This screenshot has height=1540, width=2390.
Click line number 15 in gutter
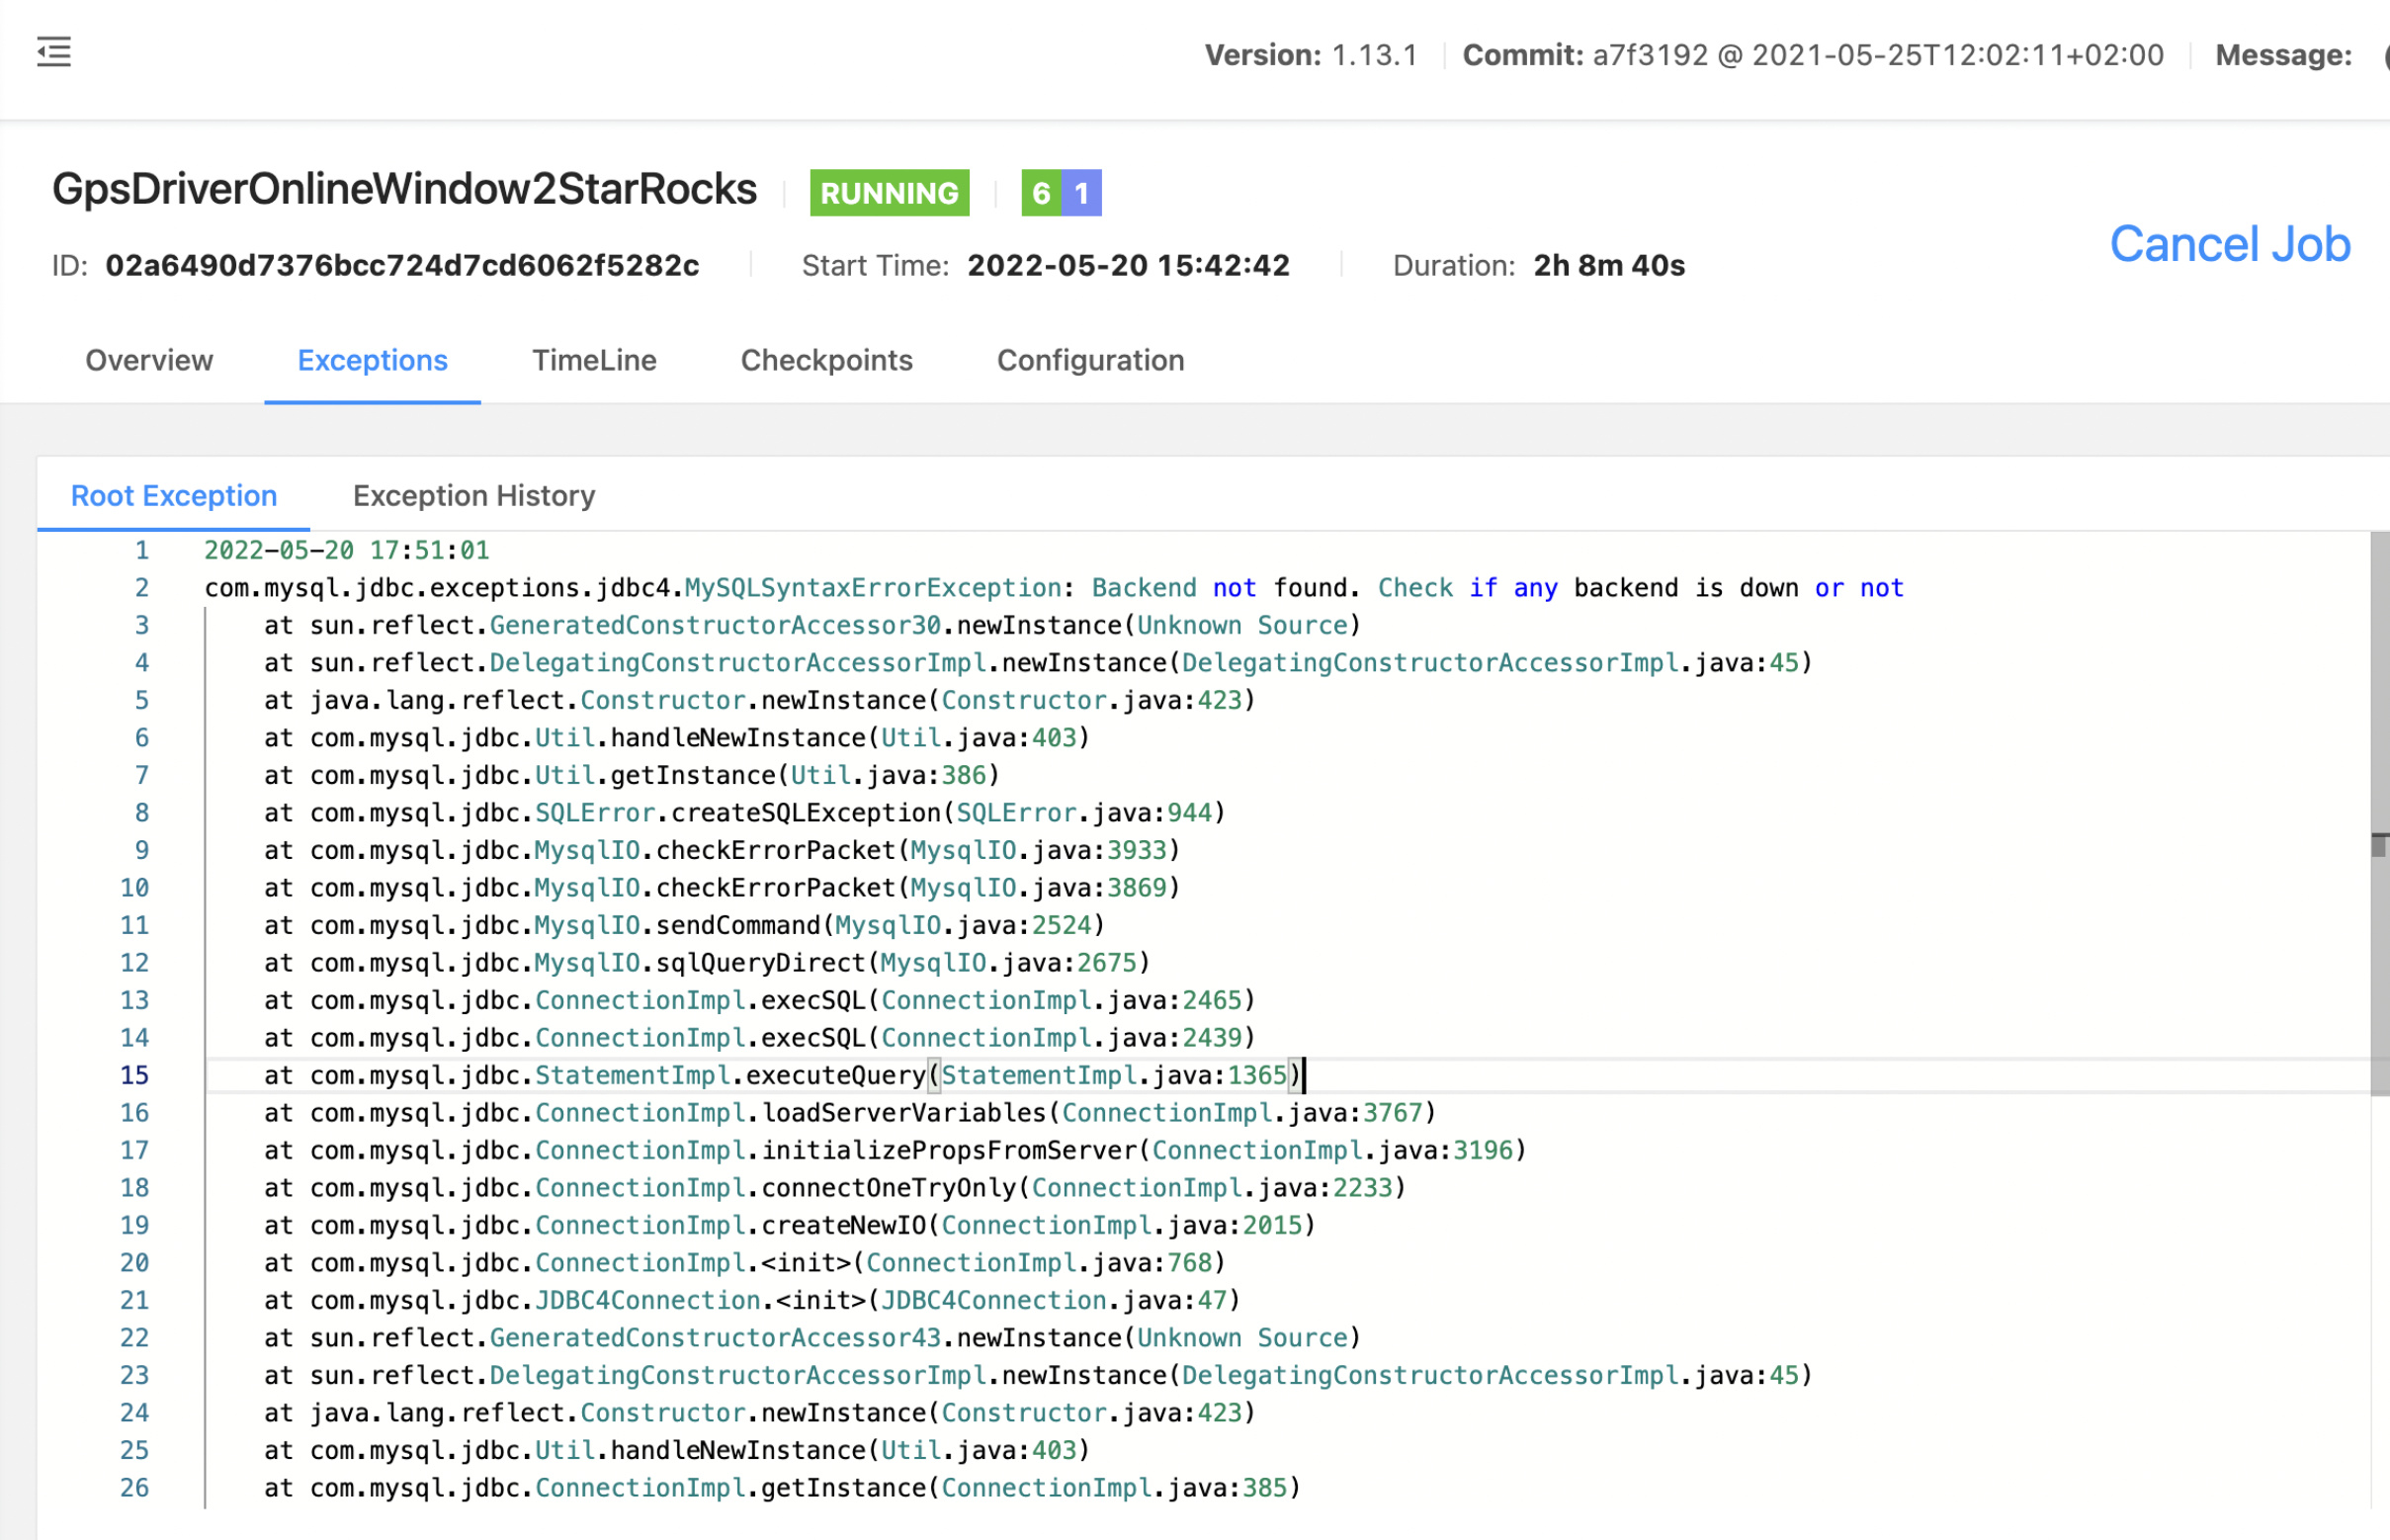tap(135, 1075)
